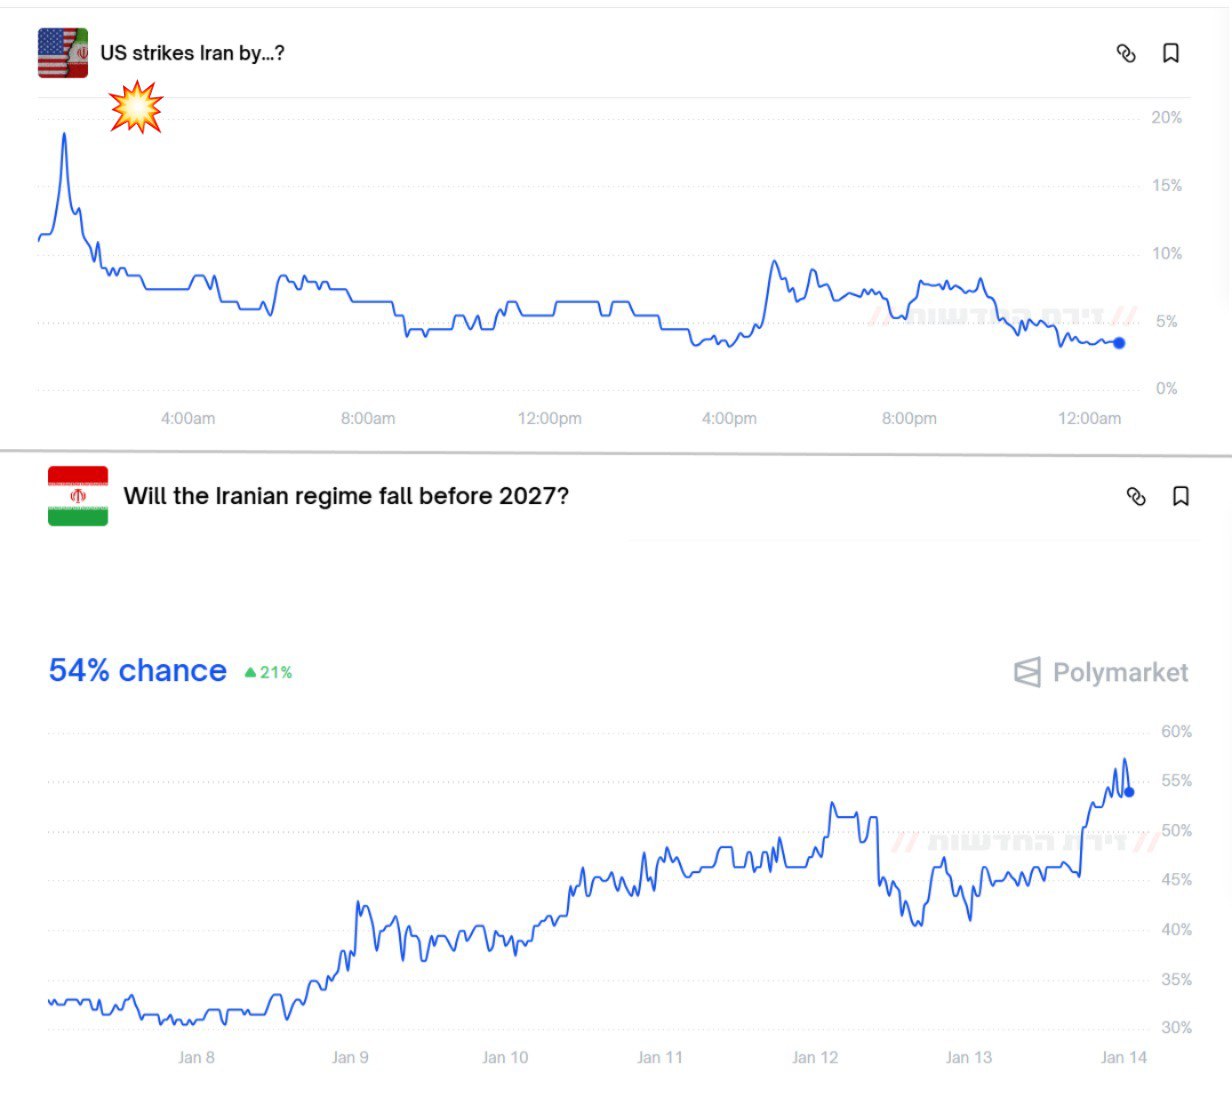Open "Will the Iranian regime fall before 2027?"
Image resolution: width=1232 pixels, height=1105 pixels.
click(346, 496)
